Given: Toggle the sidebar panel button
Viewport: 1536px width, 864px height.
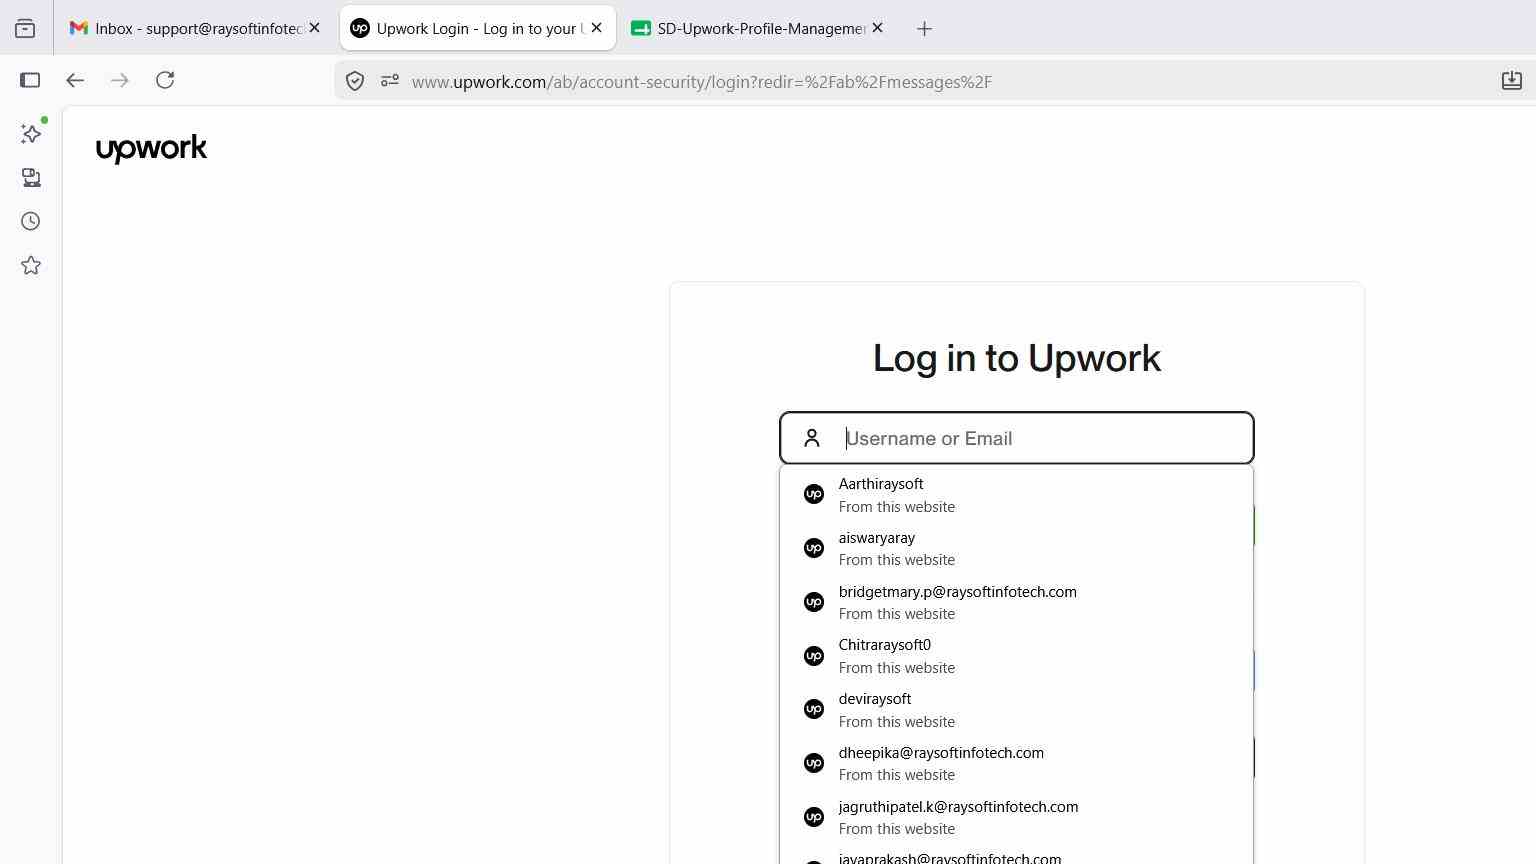Looking at the screenshot, I should (30, 80).
